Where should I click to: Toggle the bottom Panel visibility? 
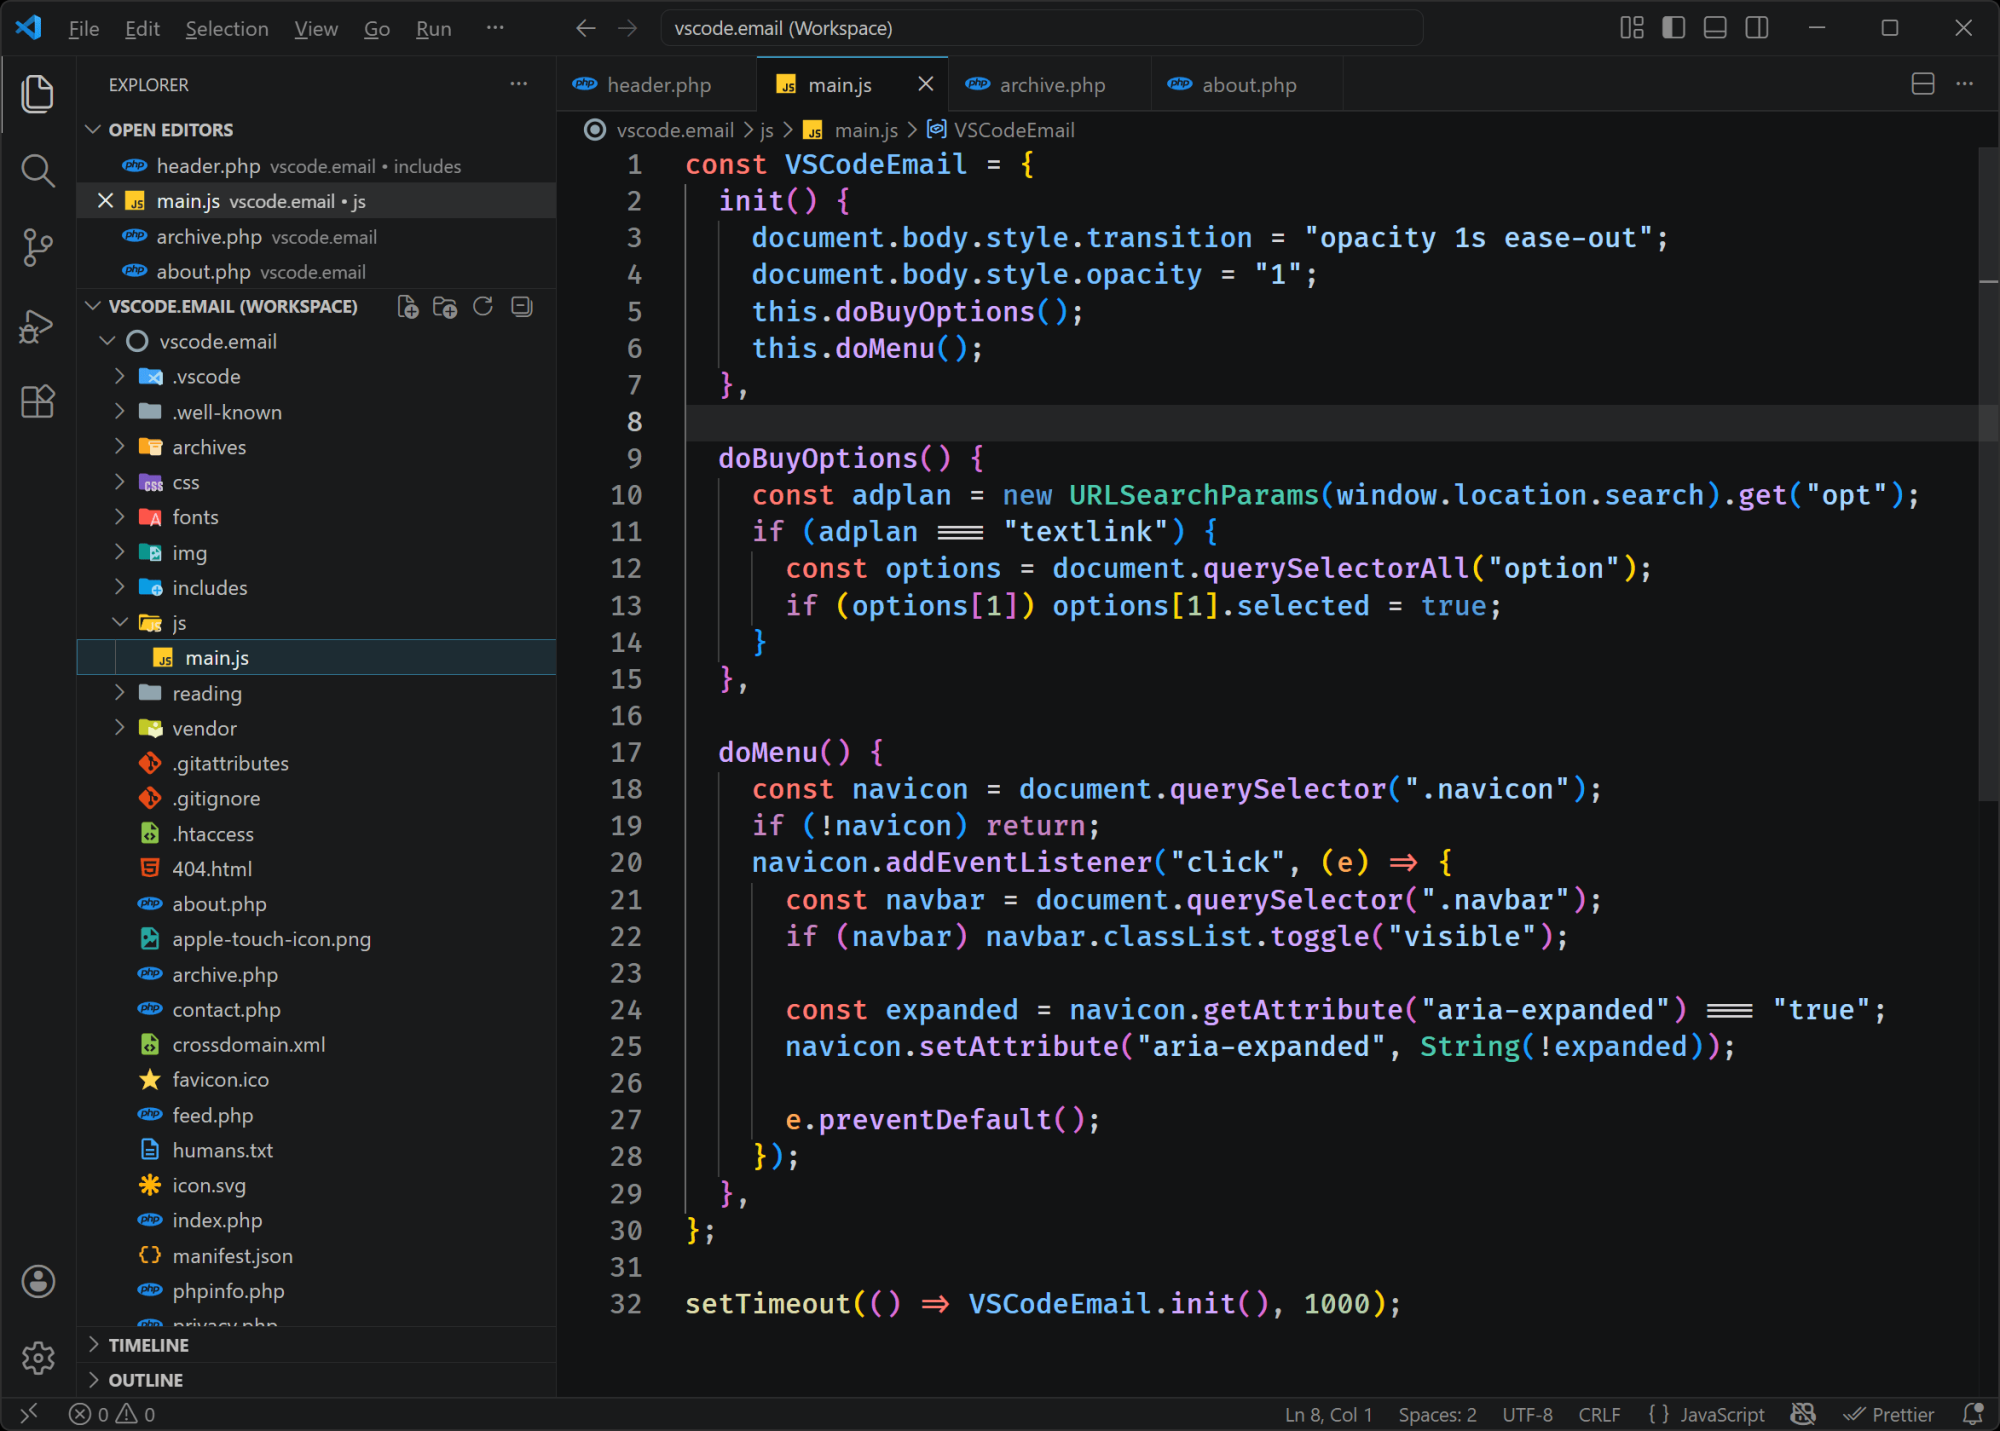[1714, 27]
